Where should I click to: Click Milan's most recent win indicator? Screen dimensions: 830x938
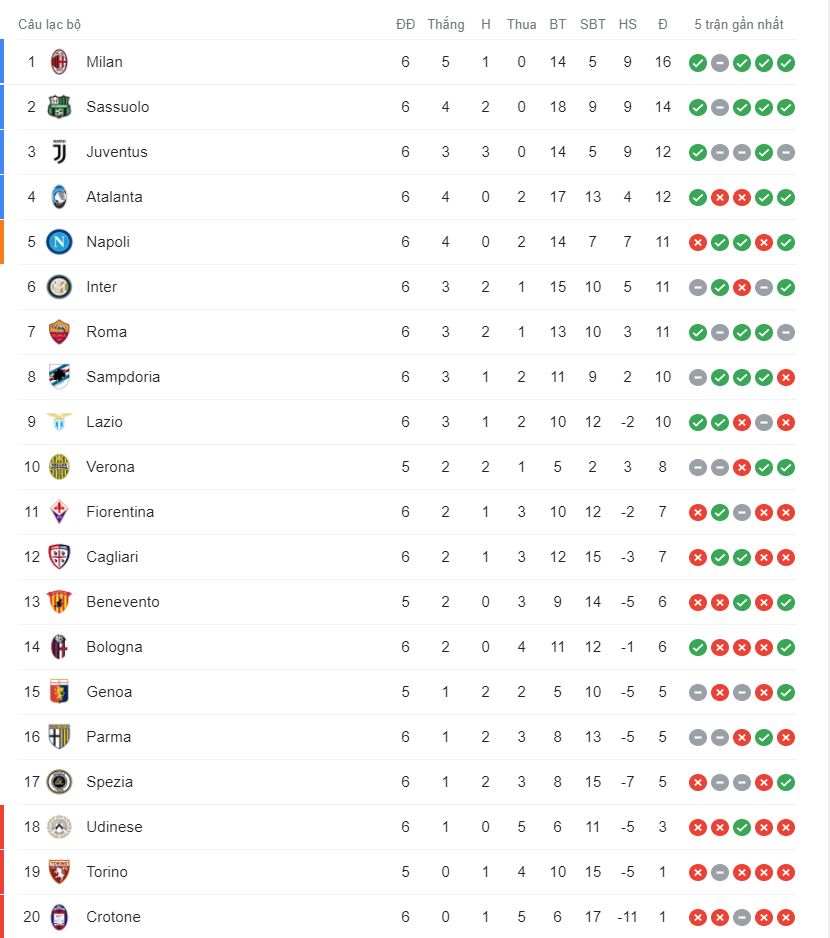[786, 63]
